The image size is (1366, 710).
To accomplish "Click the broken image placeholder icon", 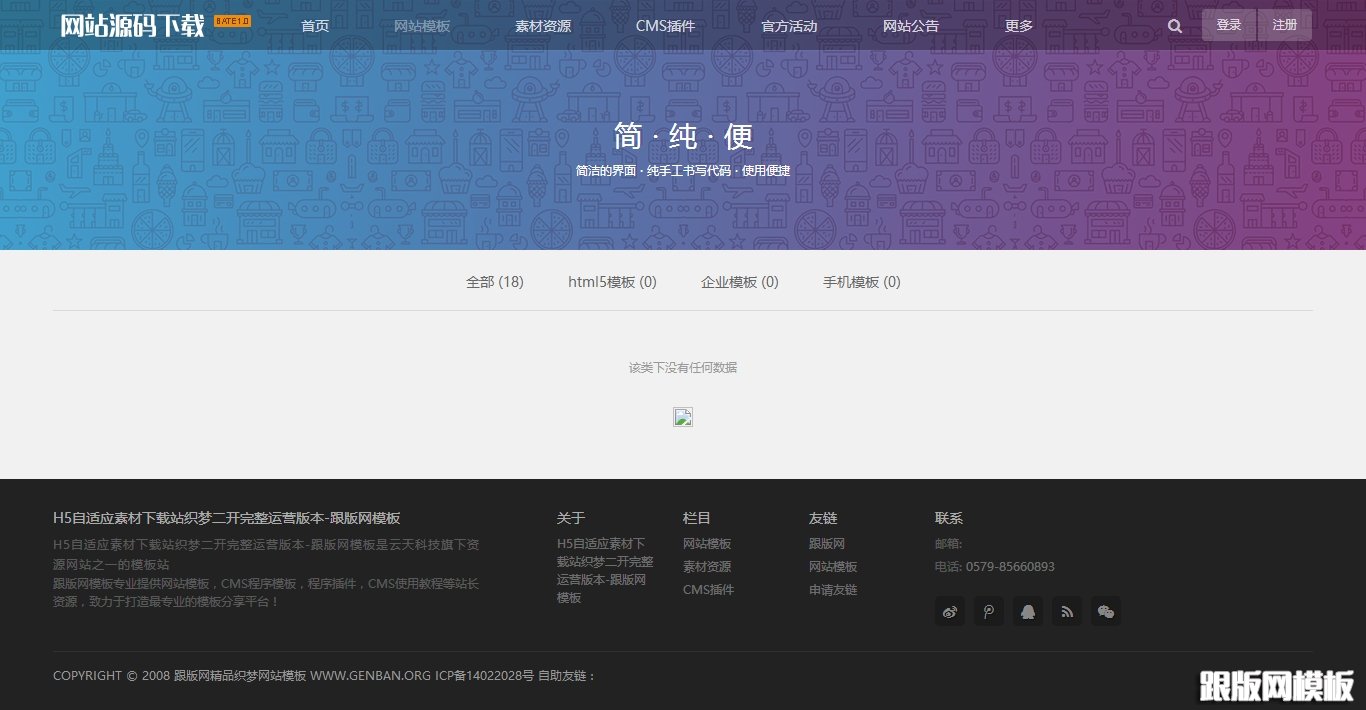I will click(x=683, y=417).
